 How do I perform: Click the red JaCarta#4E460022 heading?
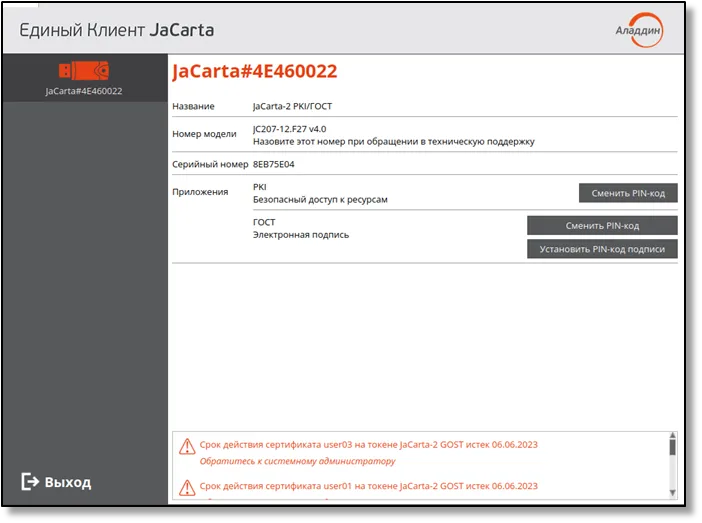click(x=254, y=71)
